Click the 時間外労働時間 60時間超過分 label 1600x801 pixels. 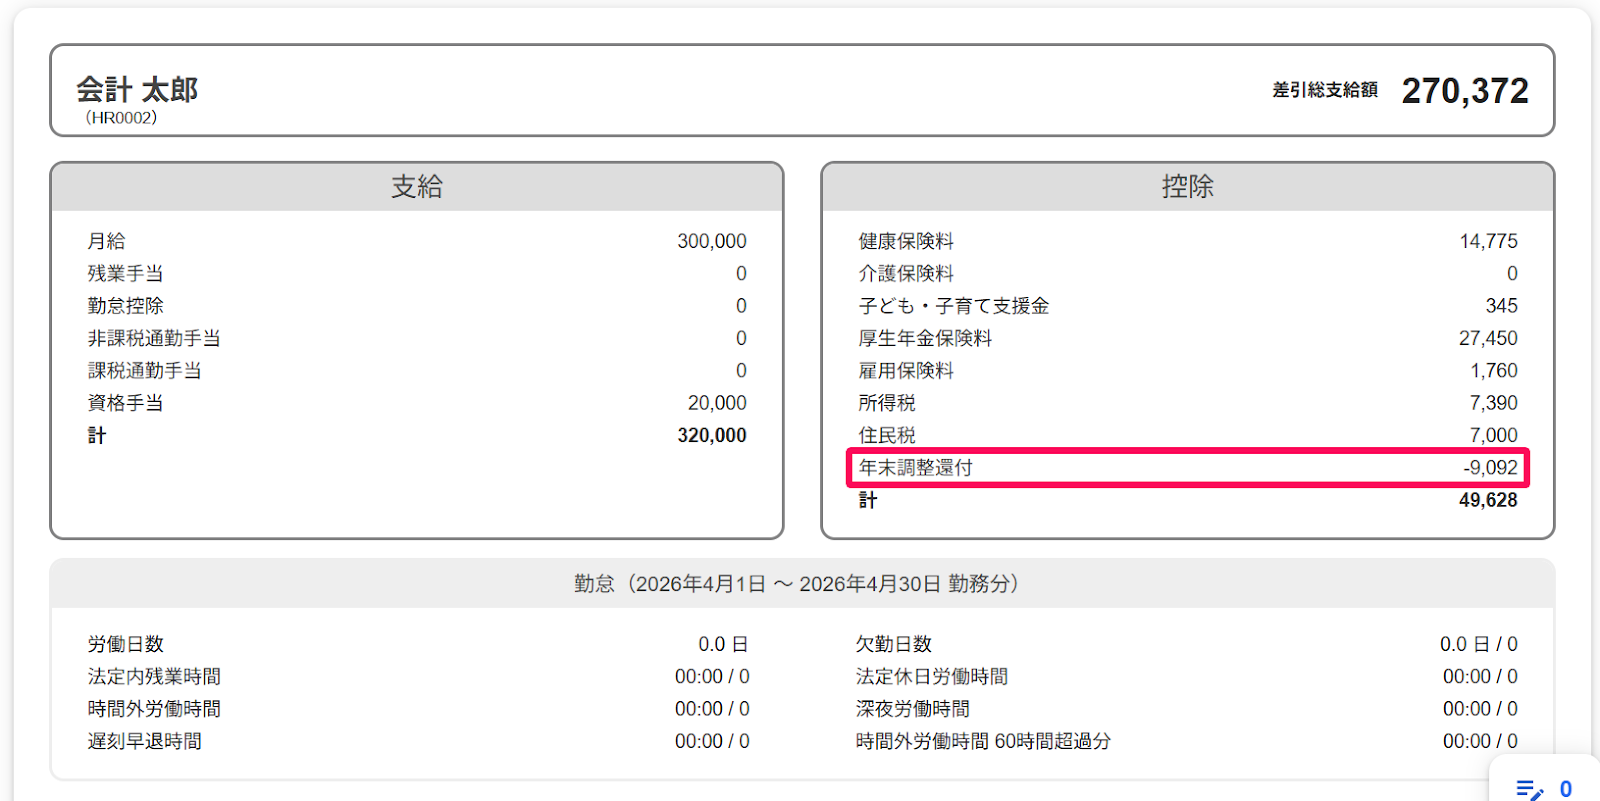click(983, 741)
